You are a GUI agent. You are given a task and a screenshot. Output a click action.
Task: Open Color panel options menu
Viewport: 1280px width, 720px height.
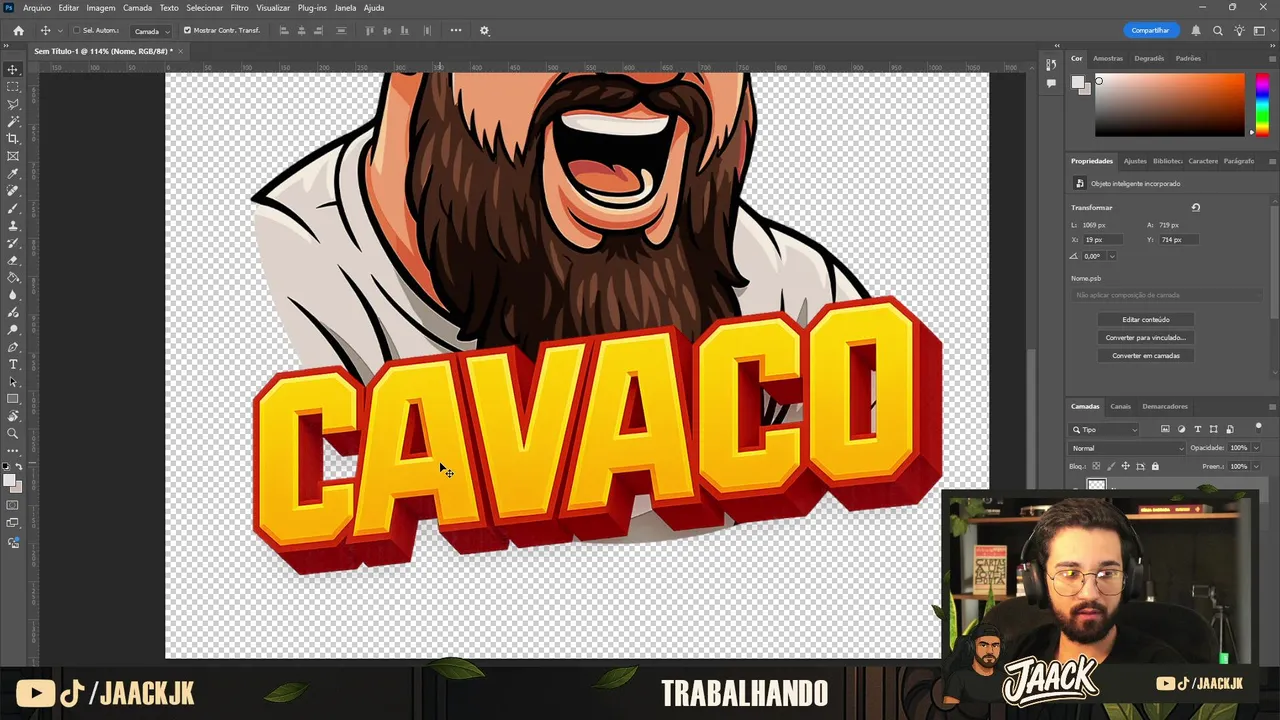pos(1272,58)
